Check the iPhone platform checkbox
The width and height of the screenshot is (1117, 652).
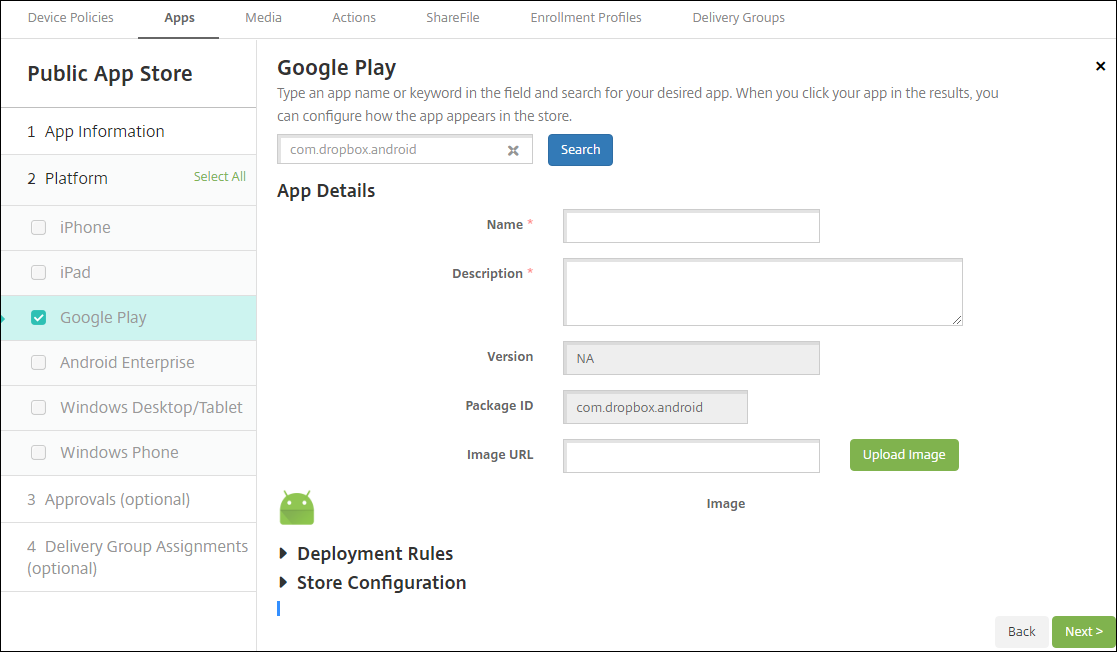pyautogui.click(x=39, y=227)
